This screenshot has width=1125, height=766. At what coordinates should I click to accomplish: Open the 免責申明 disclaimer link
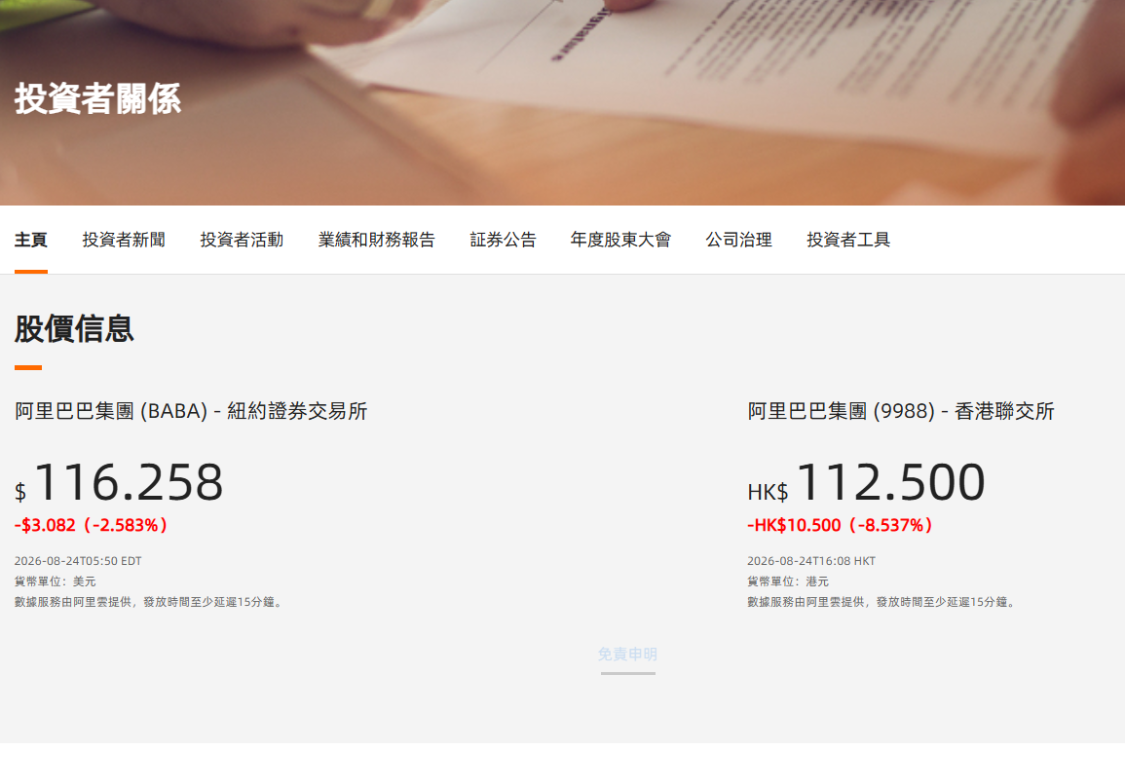click(x=628, y=654)
